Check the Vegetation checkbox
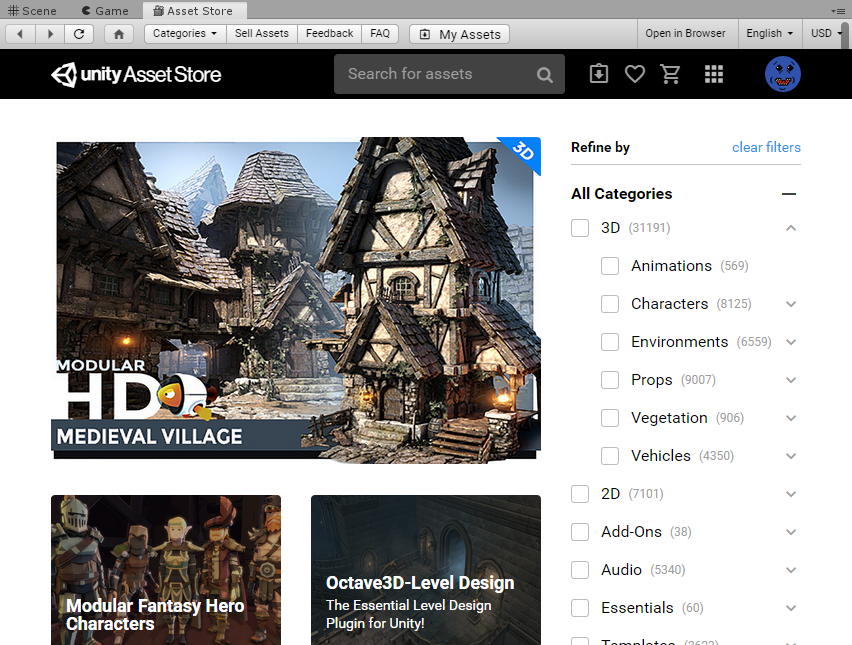The height and width of the screenshot is (645, 852). point(610,418)
